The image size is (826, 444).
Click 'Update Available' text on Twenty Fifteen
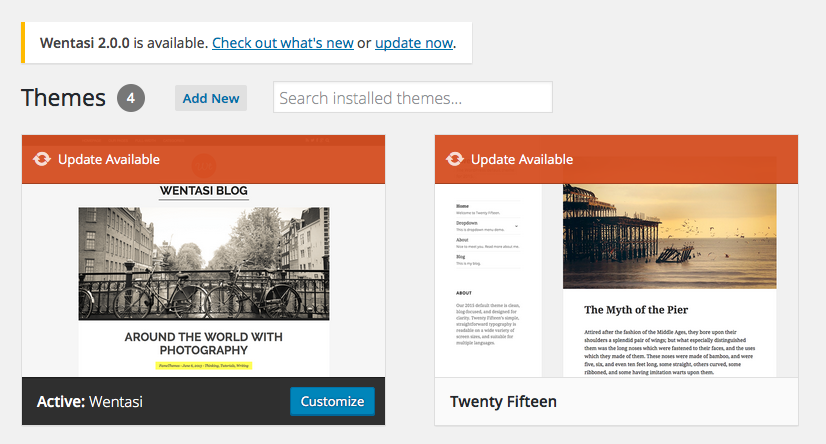point(522,159)
